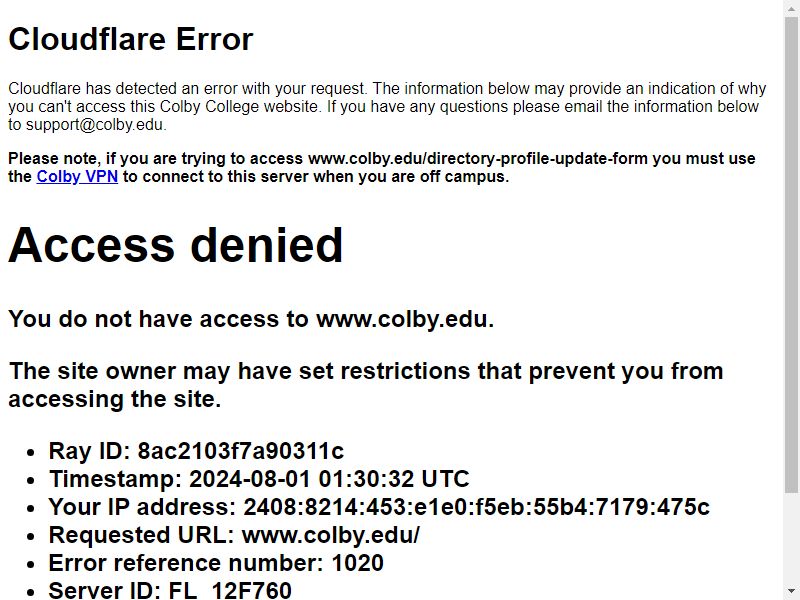Click the Requested URL www.colby.edu/ line
Image resolution: width=800 pixels, height=600 pixels.
click(x=234, y=535)
